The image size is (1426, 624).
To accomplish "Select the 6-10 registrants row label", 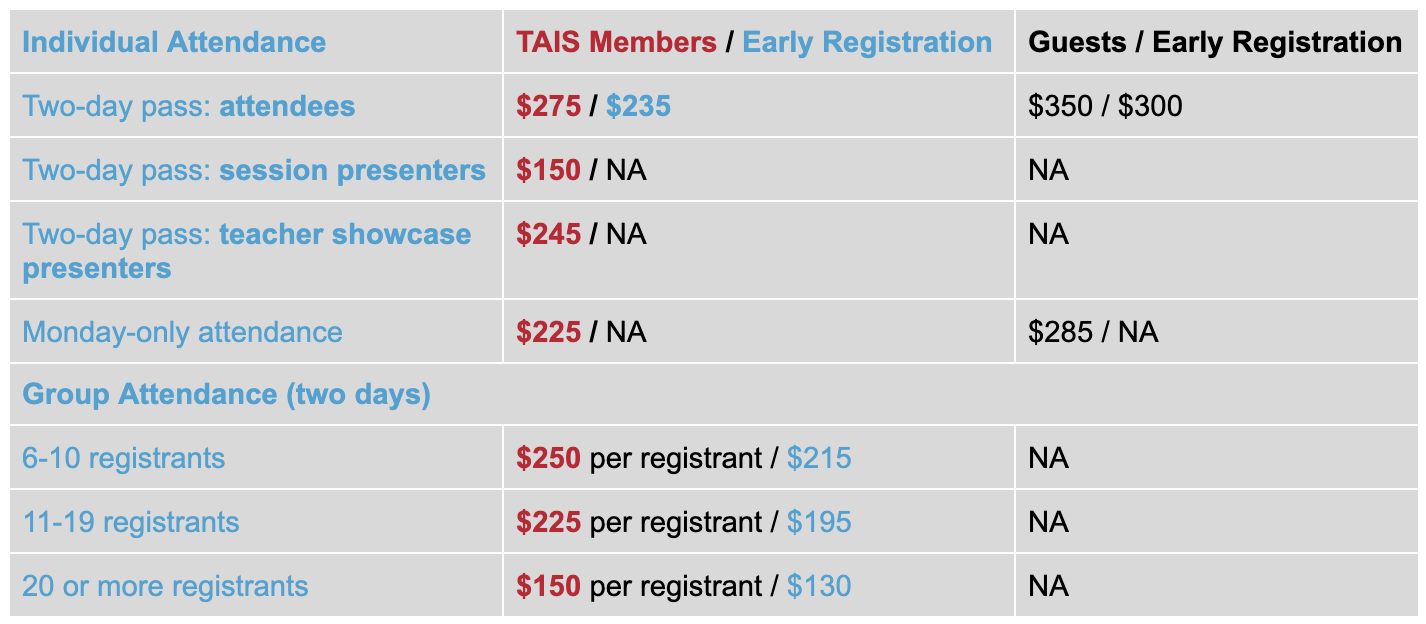I will (x=124, y=458).
